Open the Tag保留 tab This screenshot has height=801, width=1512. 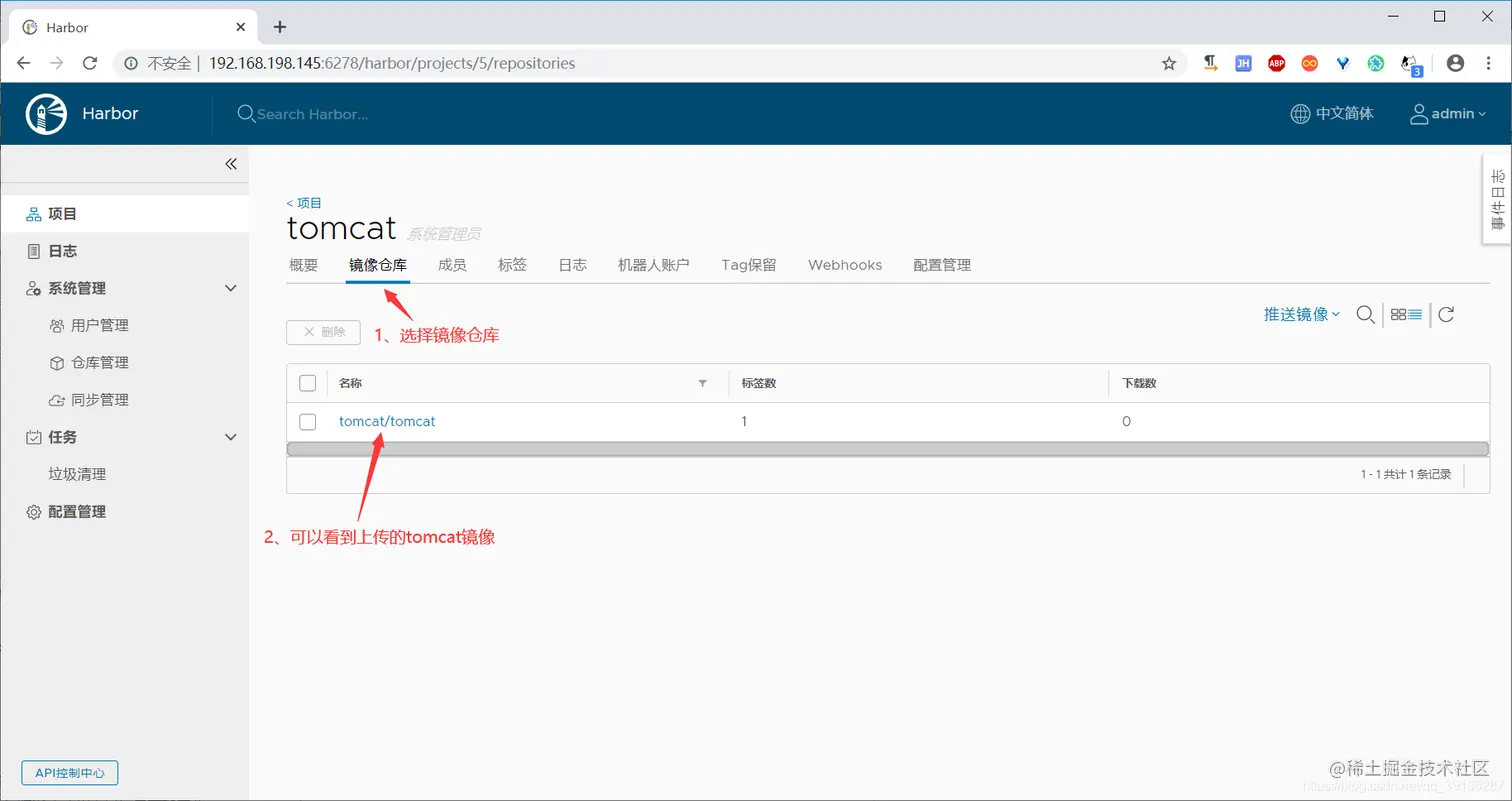tap(749, 265)
